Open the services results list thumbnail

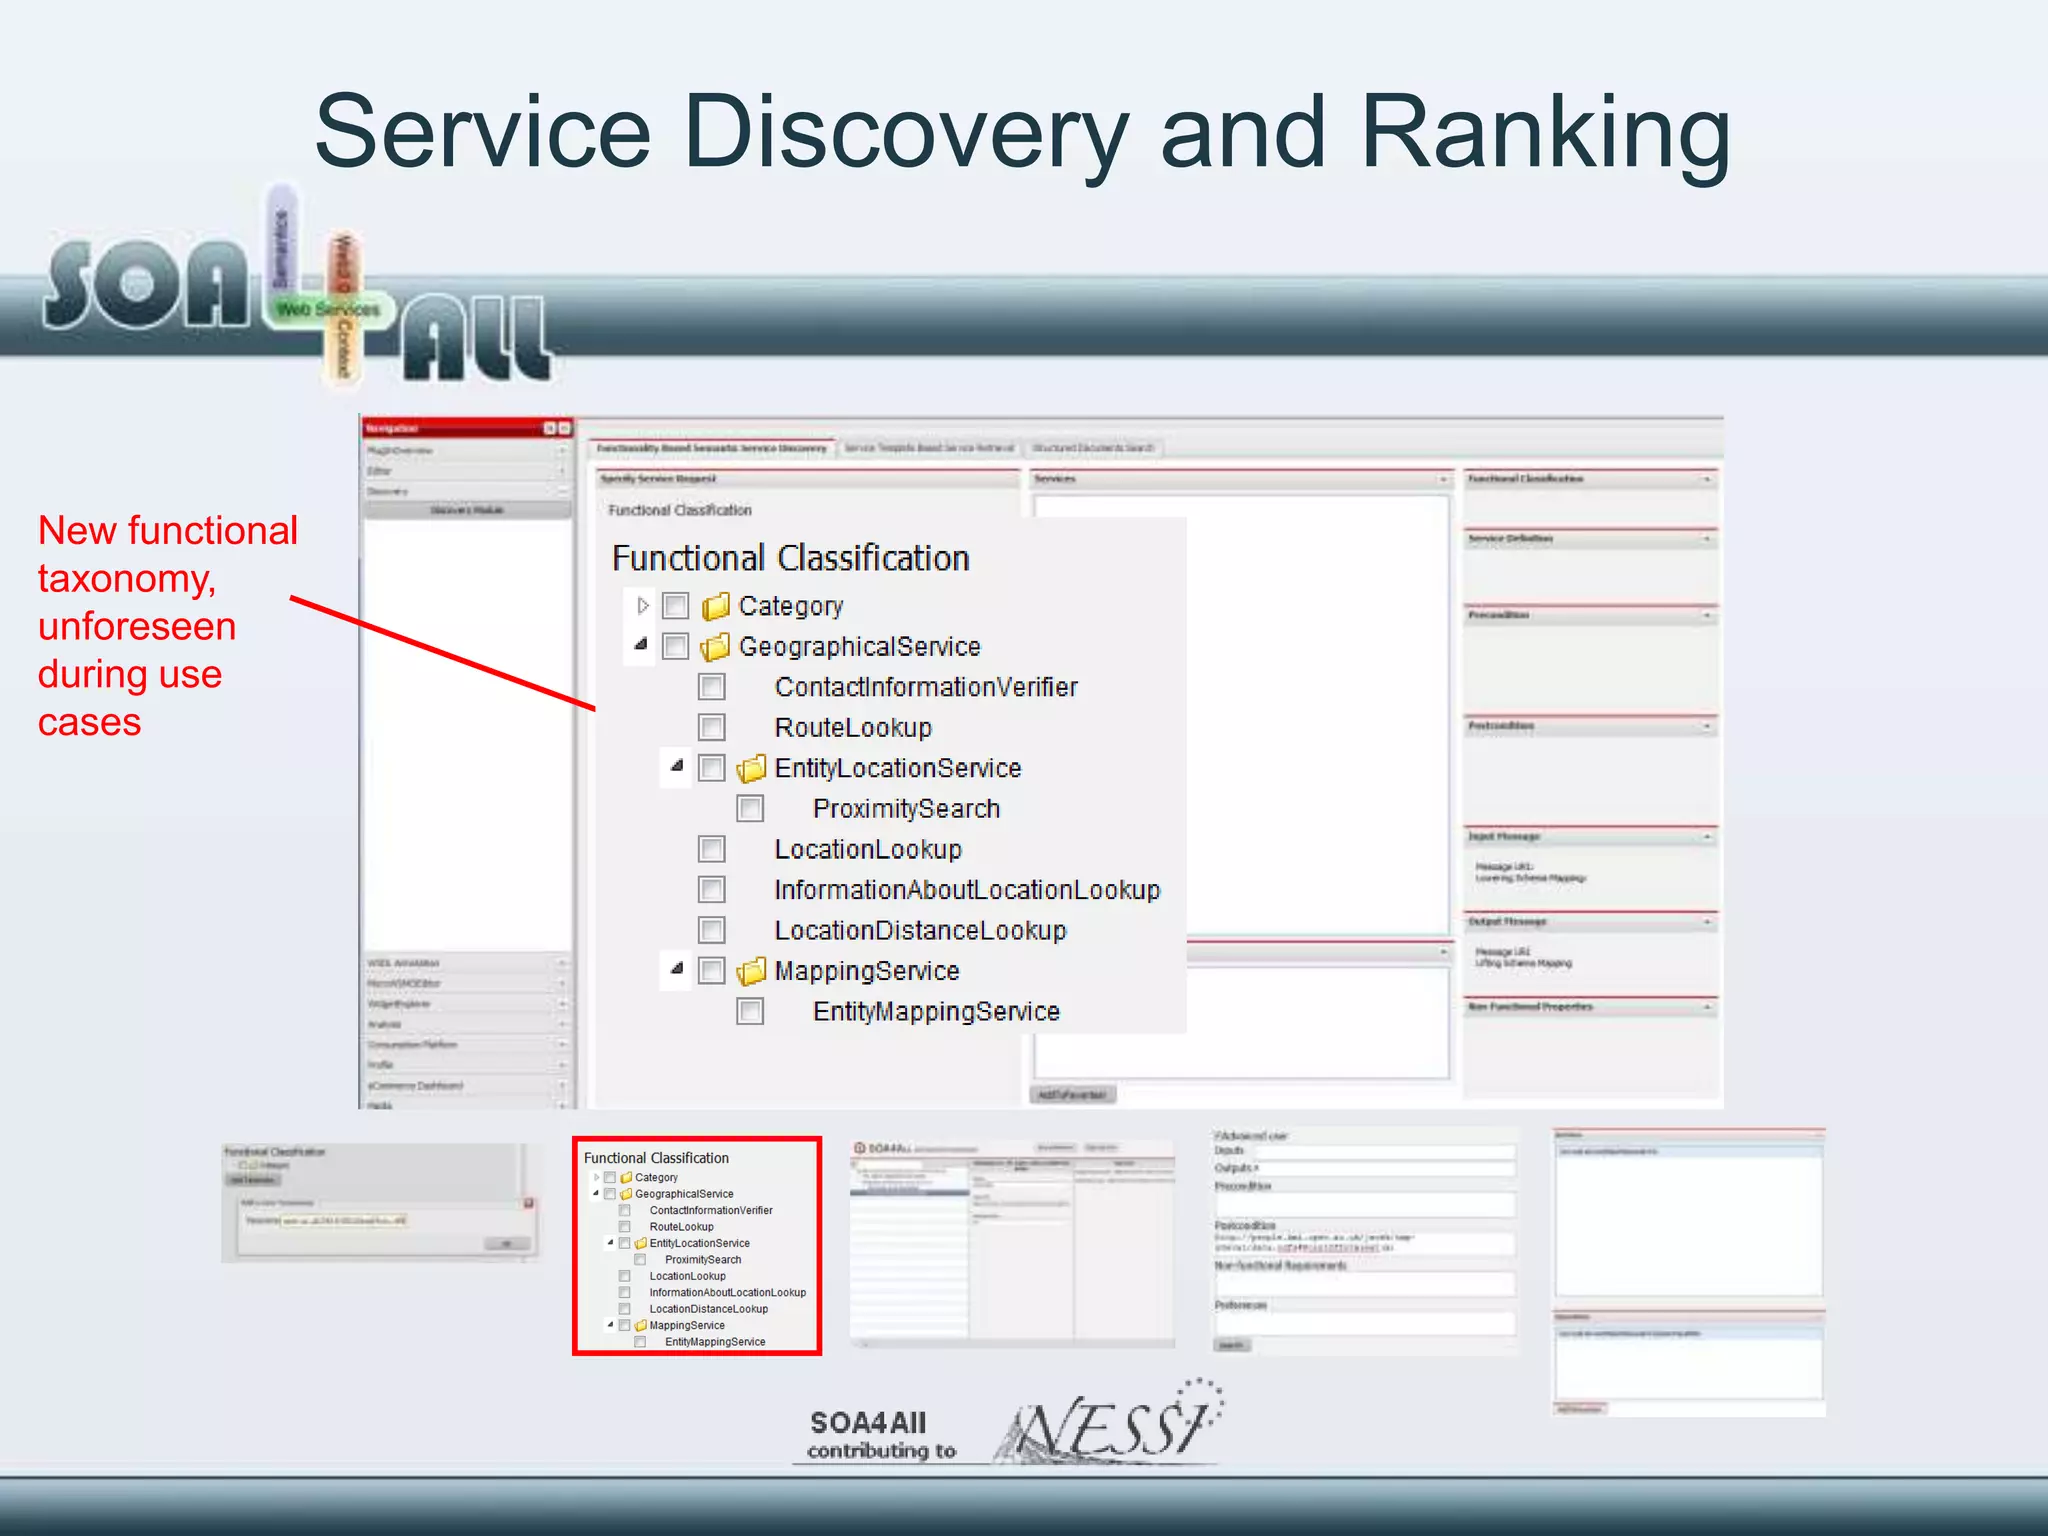(1689, 1272)
